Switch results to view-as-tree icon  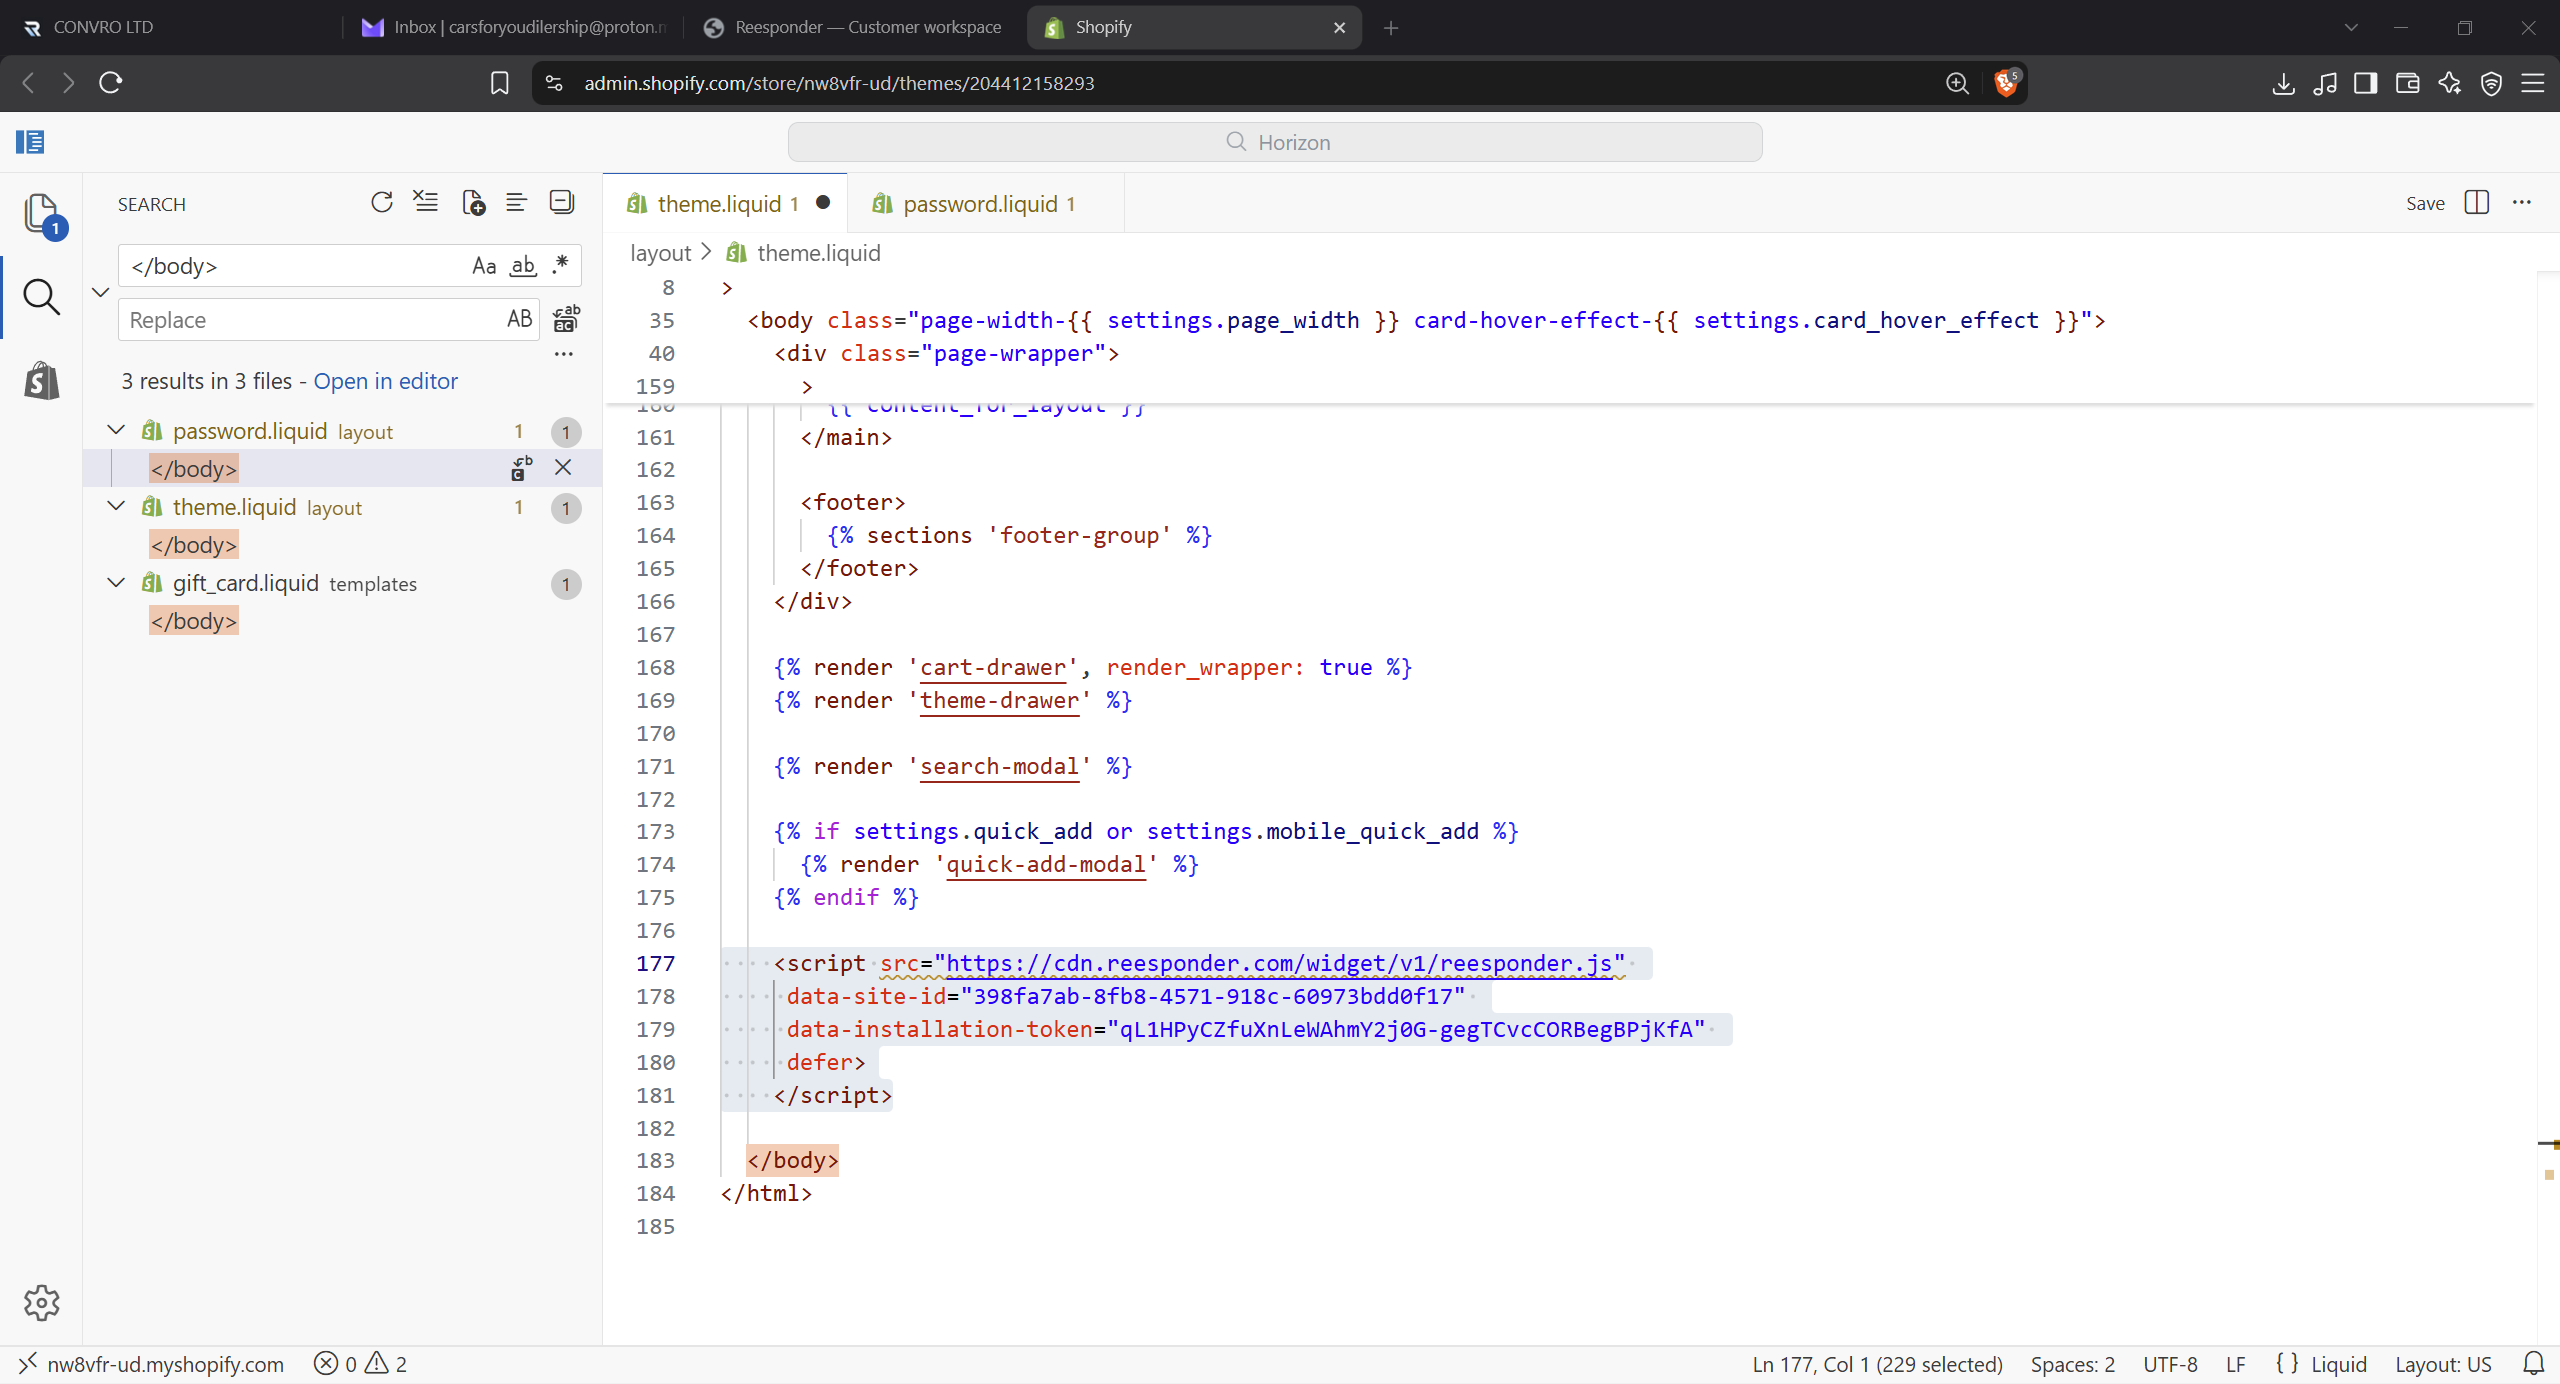(516, 203)
